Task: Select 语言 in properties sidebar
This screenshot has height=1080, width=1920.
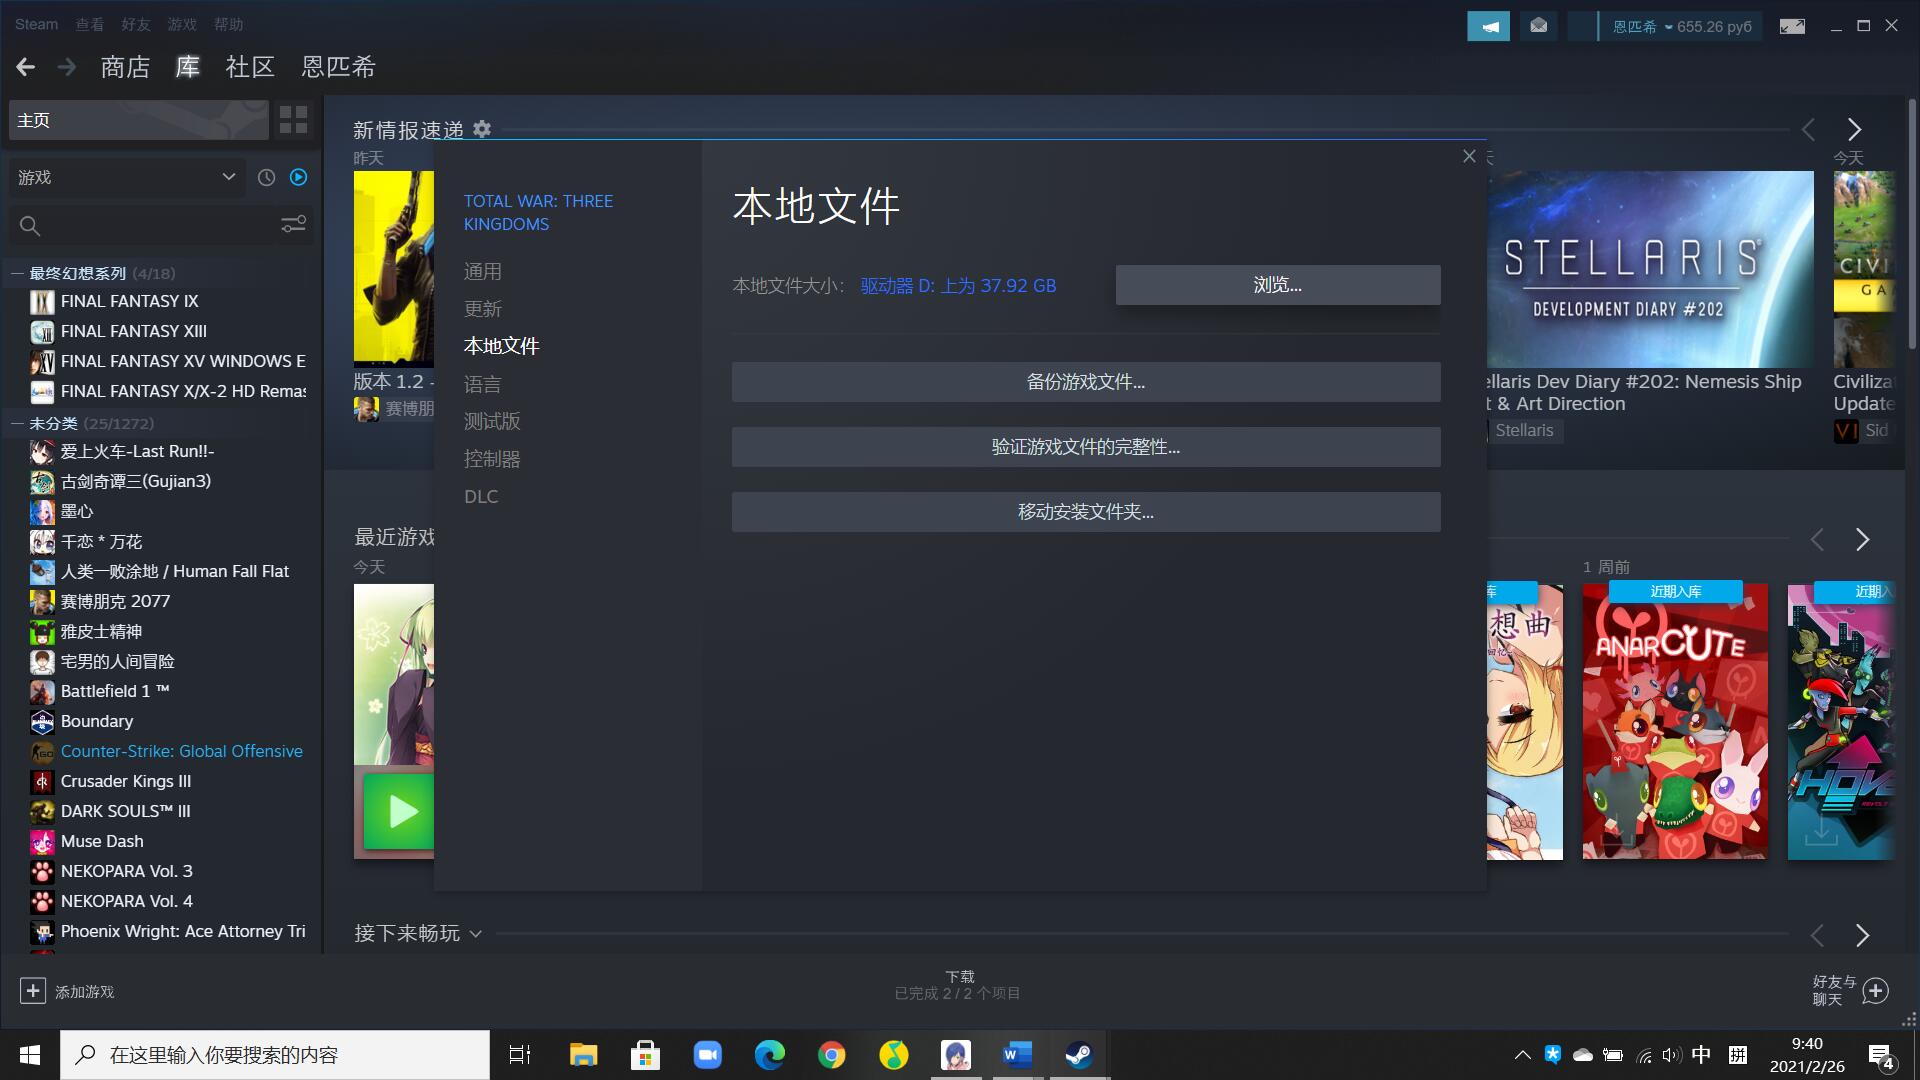Action: point(483,384)
